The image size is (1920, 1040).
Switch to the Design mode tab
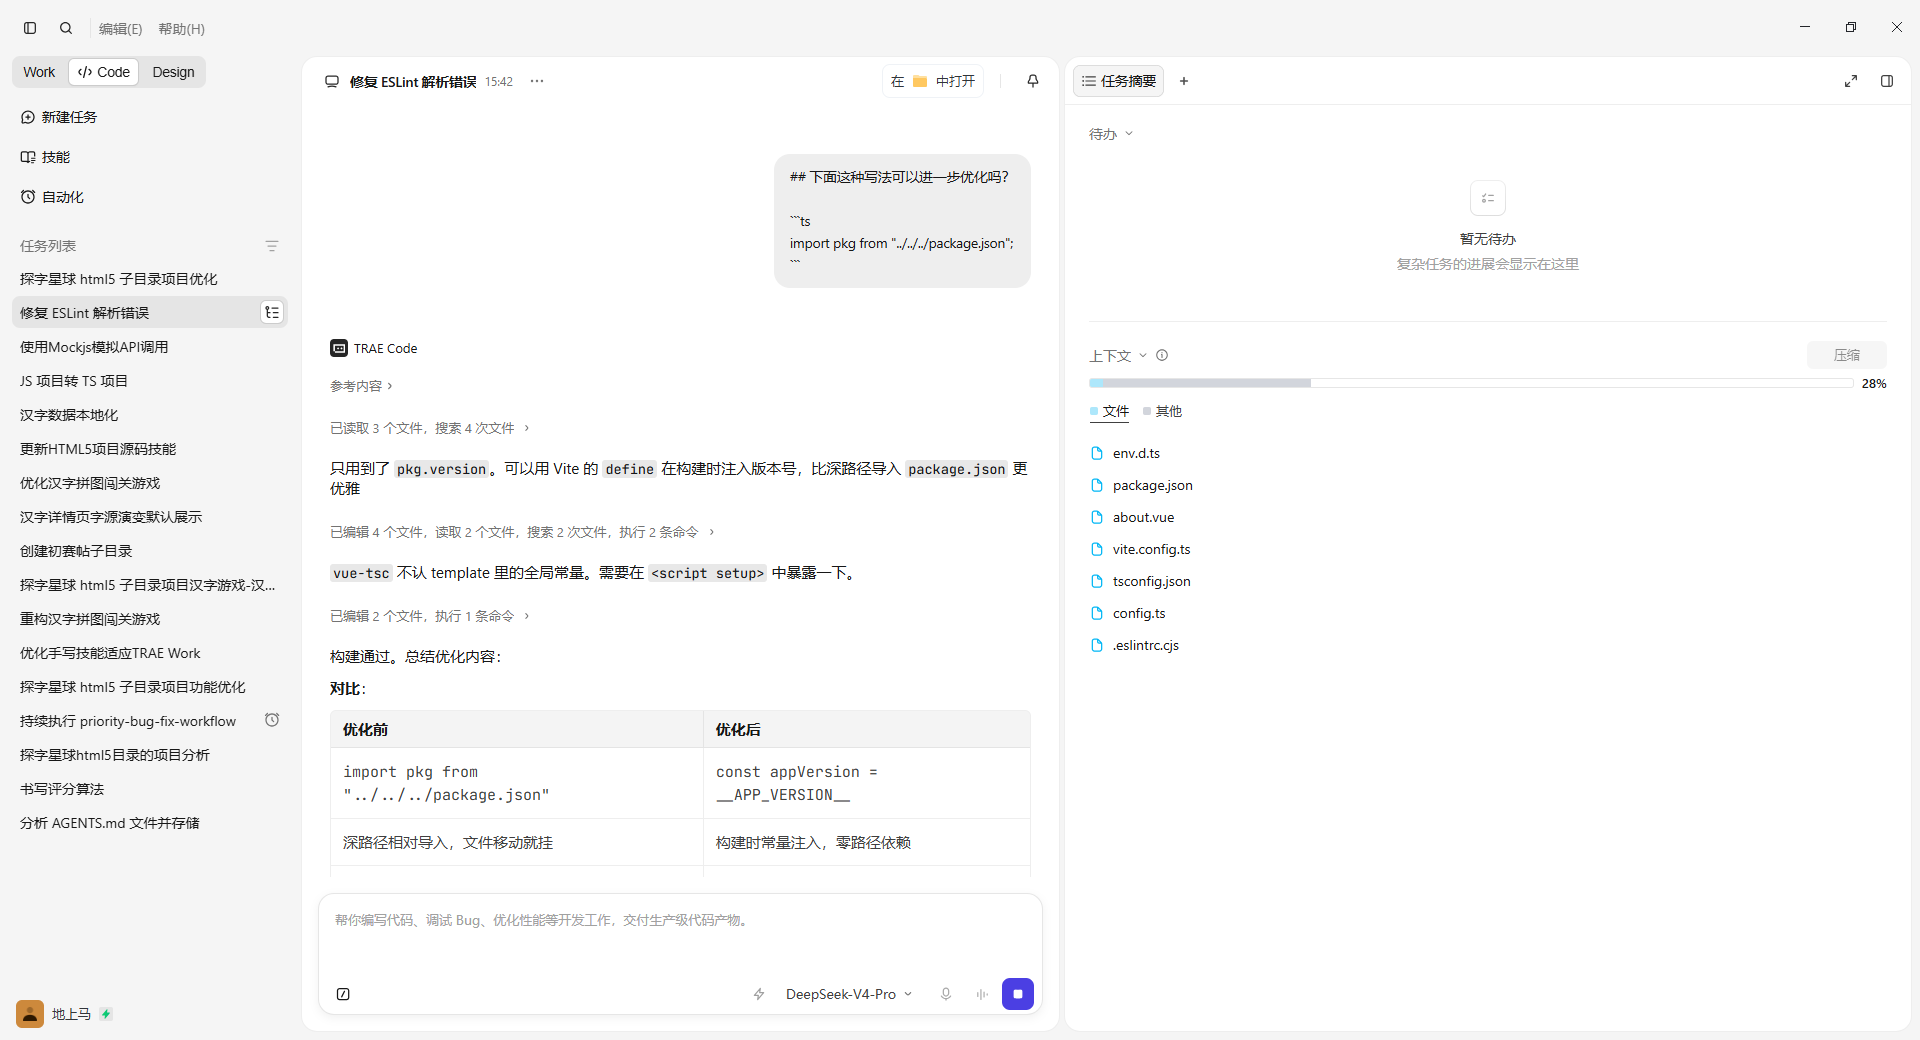(173, 72)
